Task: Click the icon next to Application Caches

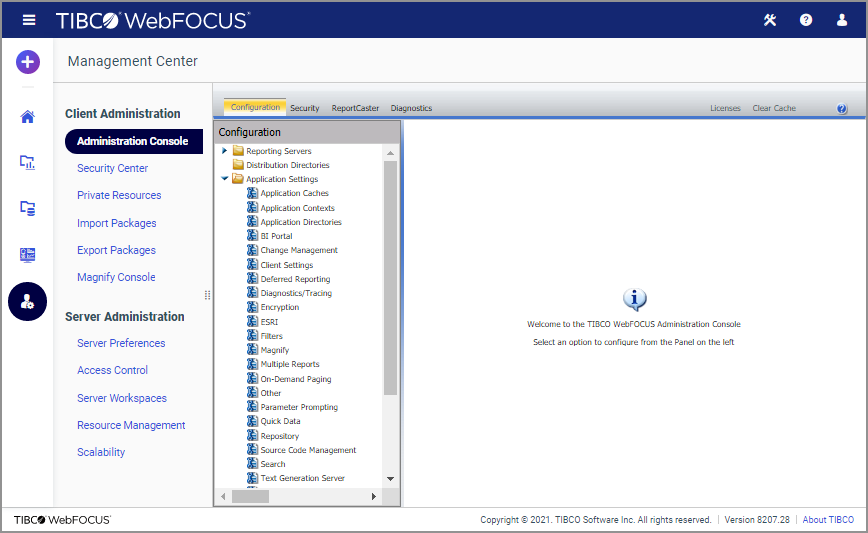Action: [x=252, y=193]
